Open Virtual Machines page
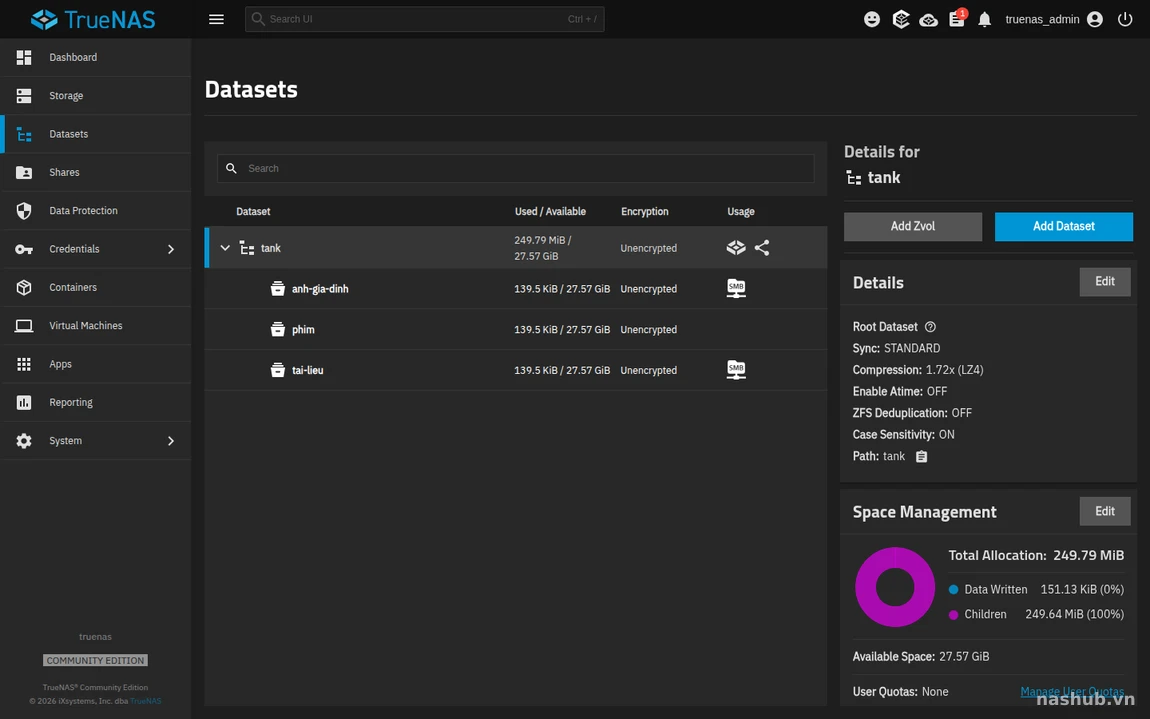Screen dimensions: 1150x719 tap(96, 326)
